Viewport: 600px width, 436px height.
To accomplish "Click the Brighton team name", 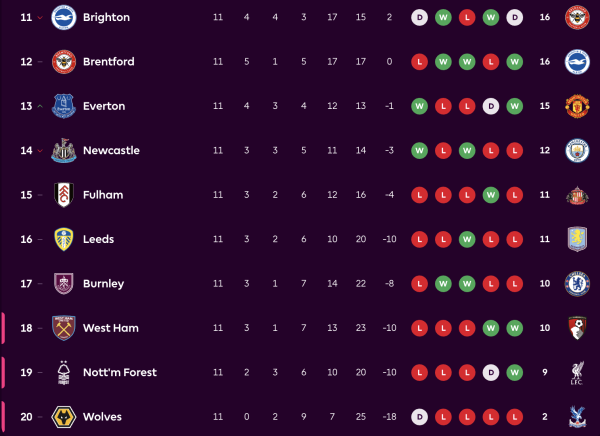I will [x=106, y=18].
